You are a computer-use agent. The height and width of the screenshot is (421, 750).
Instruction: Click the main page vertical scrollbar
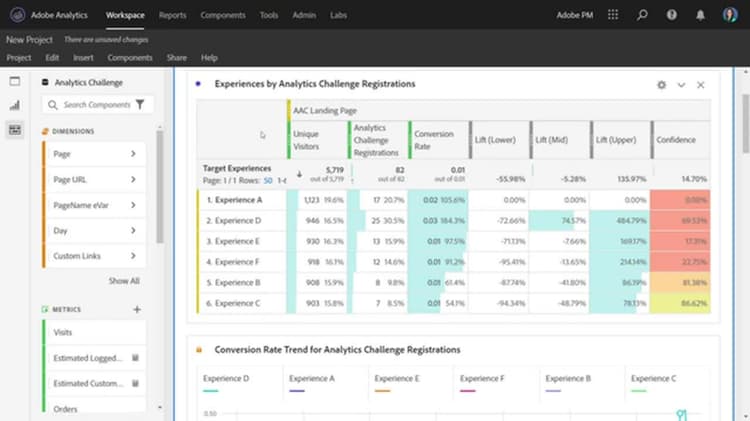tap(745, 123)
